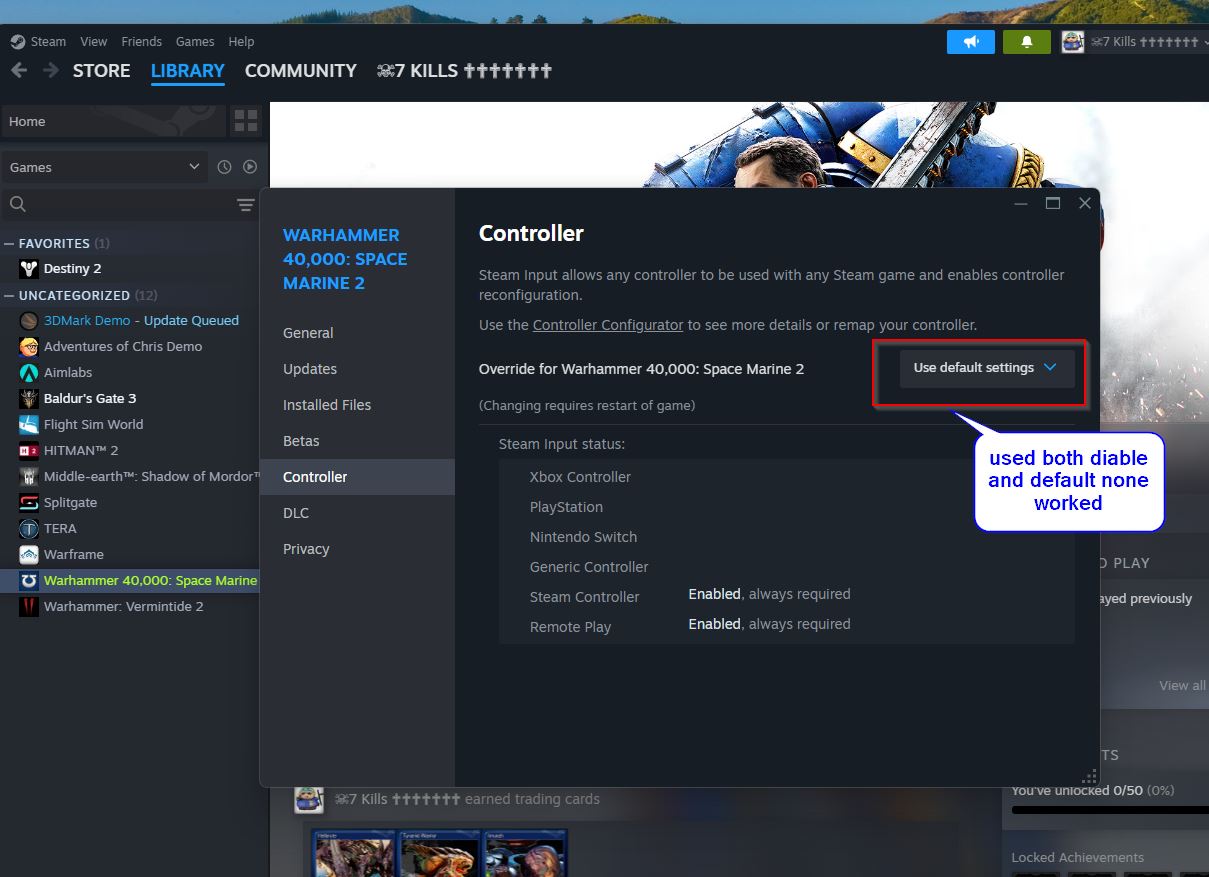Image resolution: width=1209 pixels, height=877 pixels.
Task: Select Shadow of Mordor icon
Action: point(28,477)
